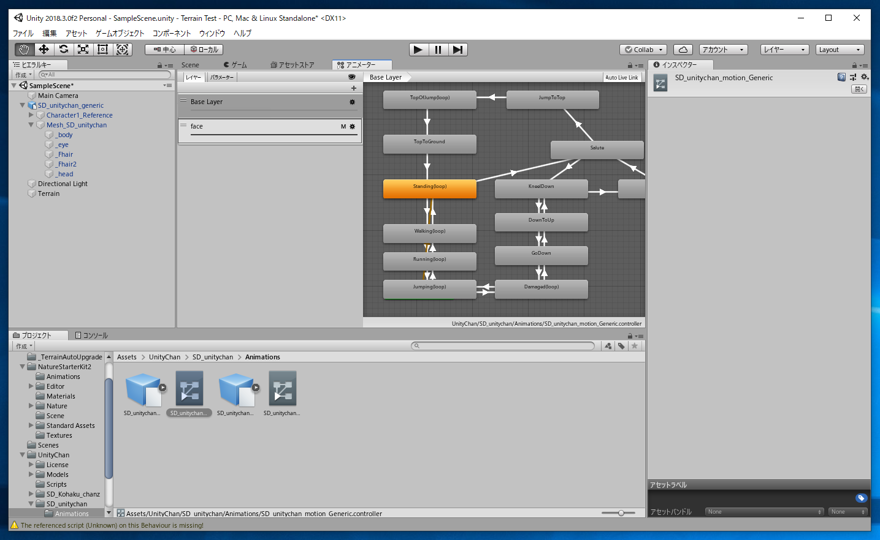Expand Character1_Reference node

[x=31, y=115]
